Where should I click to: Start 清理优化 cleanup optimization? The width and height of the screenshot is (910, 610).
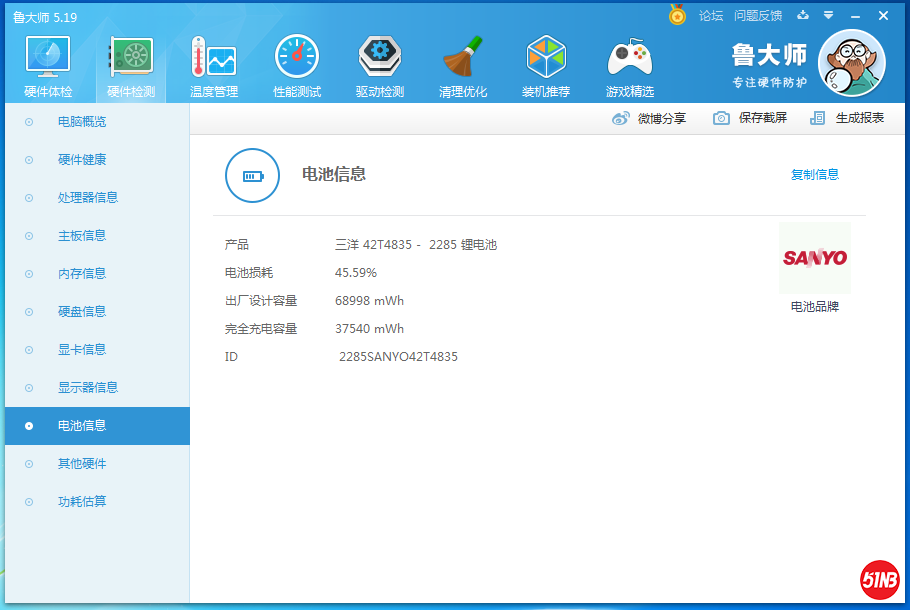click(463, 63)
